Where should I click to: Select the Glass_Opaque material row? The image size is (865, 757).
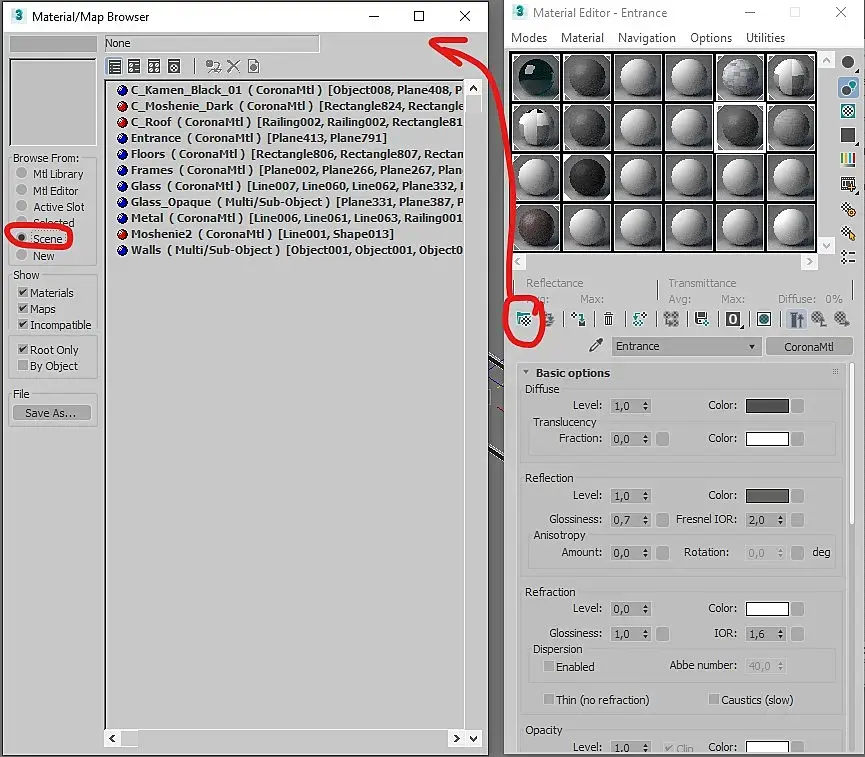point(289,202)
